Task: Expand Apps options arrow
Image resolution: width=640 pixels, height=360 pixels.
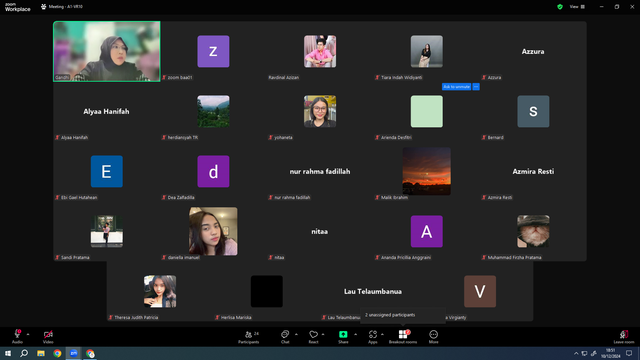Action: tap(382, 334)
